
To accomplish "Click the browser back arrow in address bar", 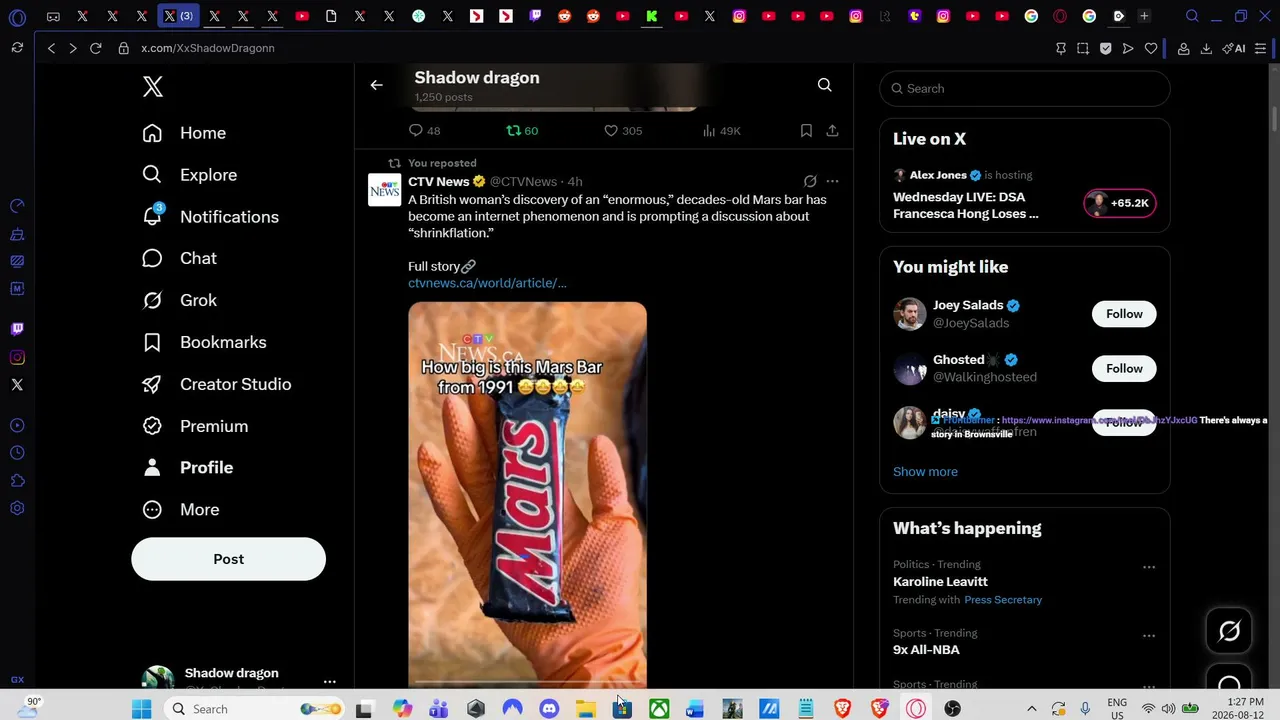I will pyautogui.click(x=51, y=48).
